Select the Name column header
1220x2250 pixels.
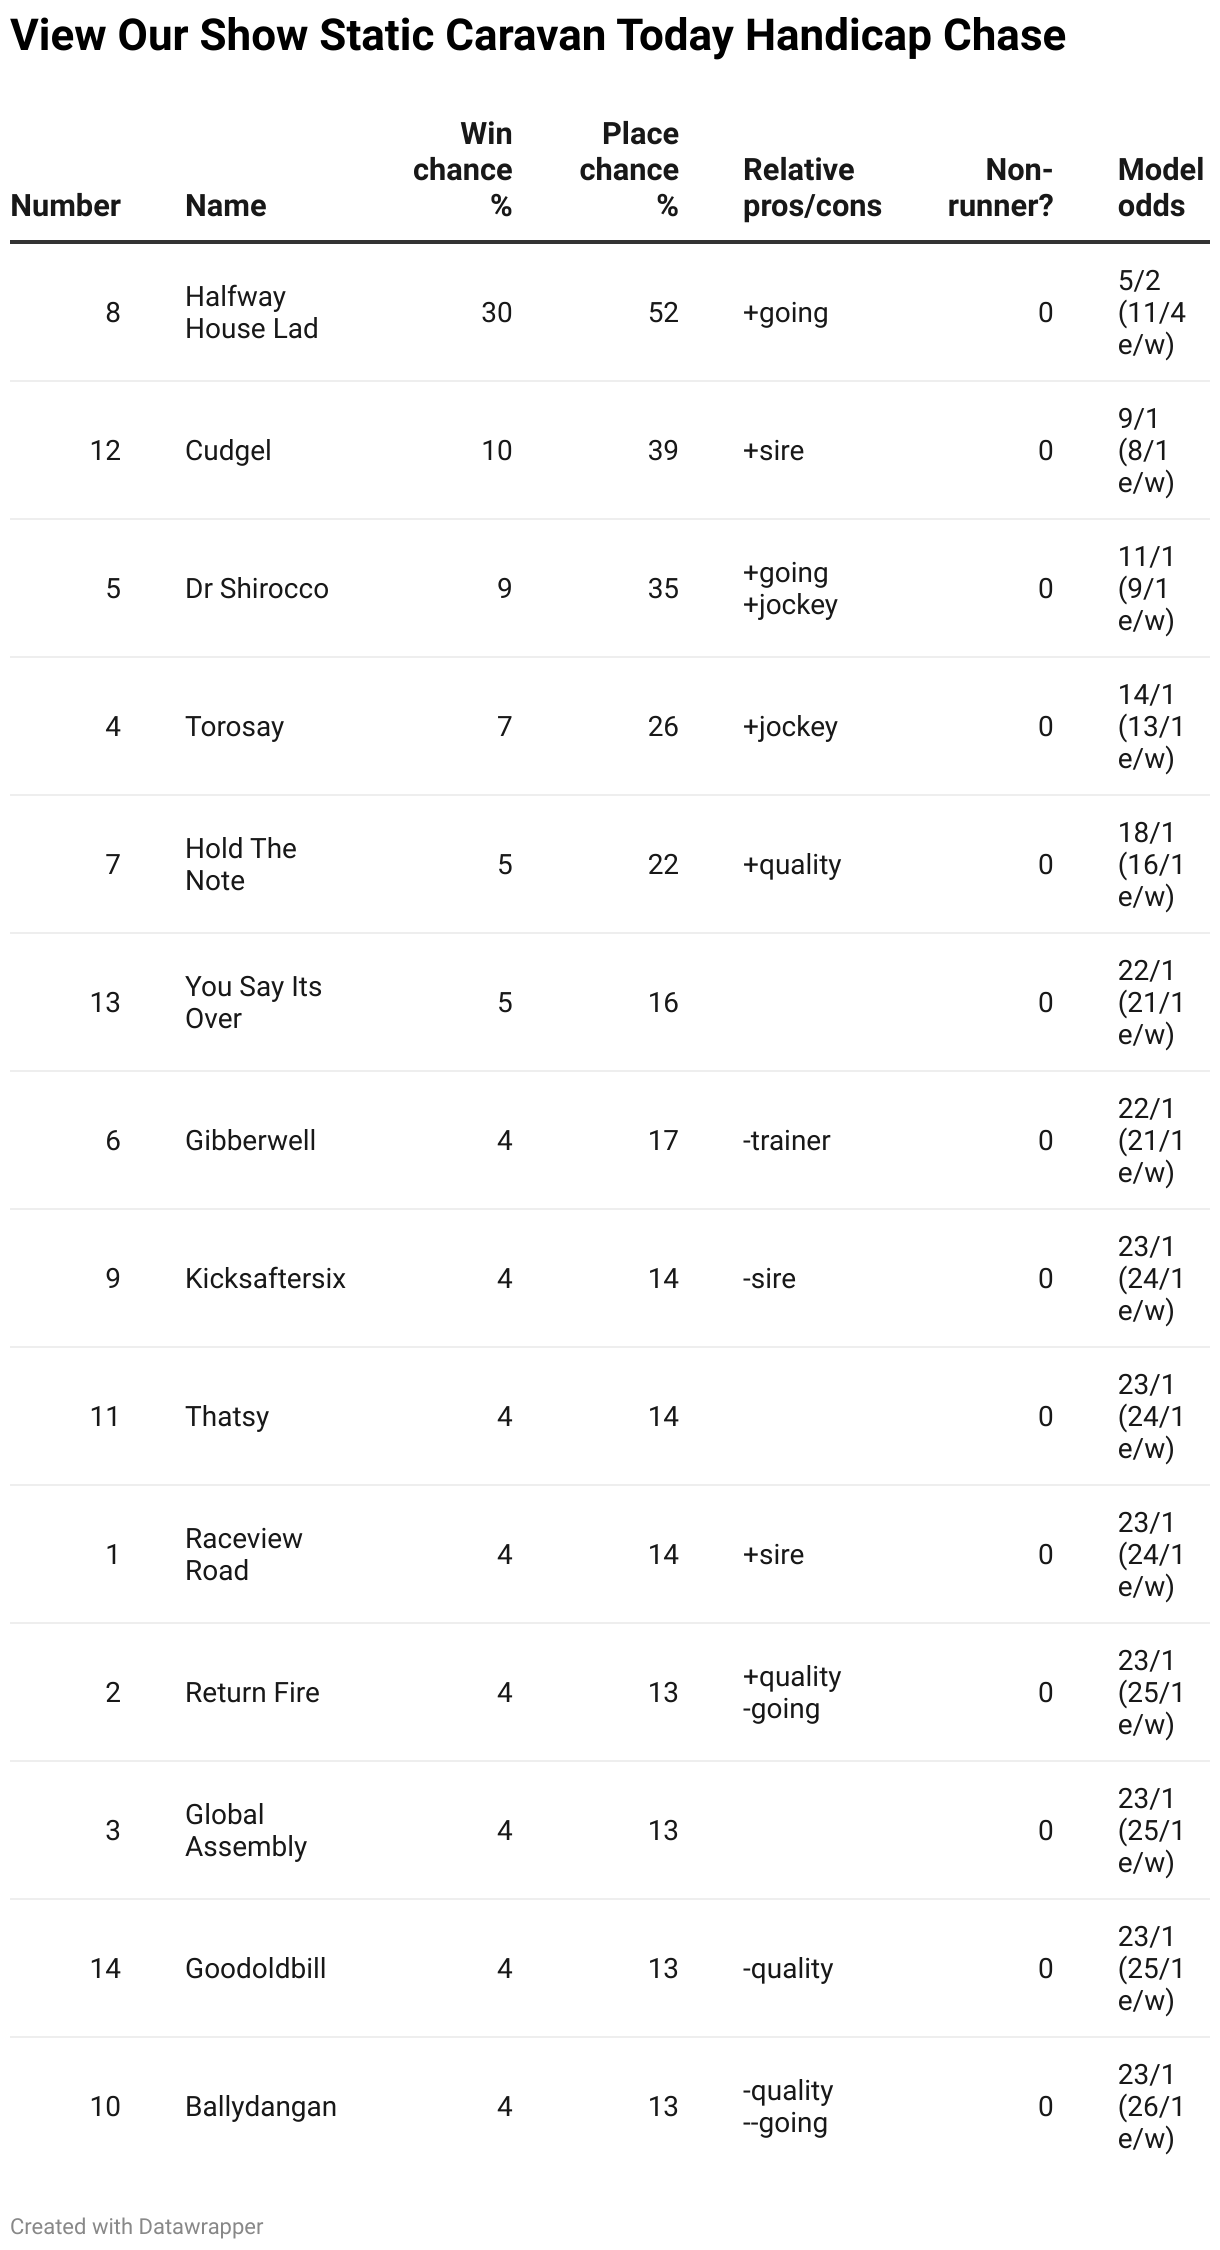[x=225, y=205]
